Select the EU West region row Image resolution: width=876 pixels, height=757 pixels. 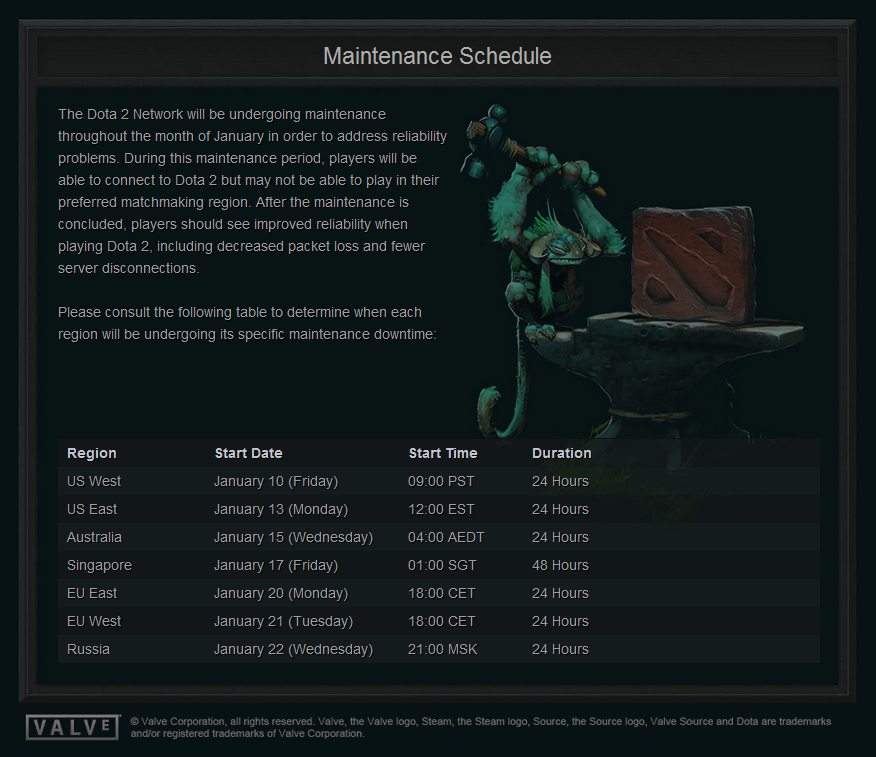[93, 621]
